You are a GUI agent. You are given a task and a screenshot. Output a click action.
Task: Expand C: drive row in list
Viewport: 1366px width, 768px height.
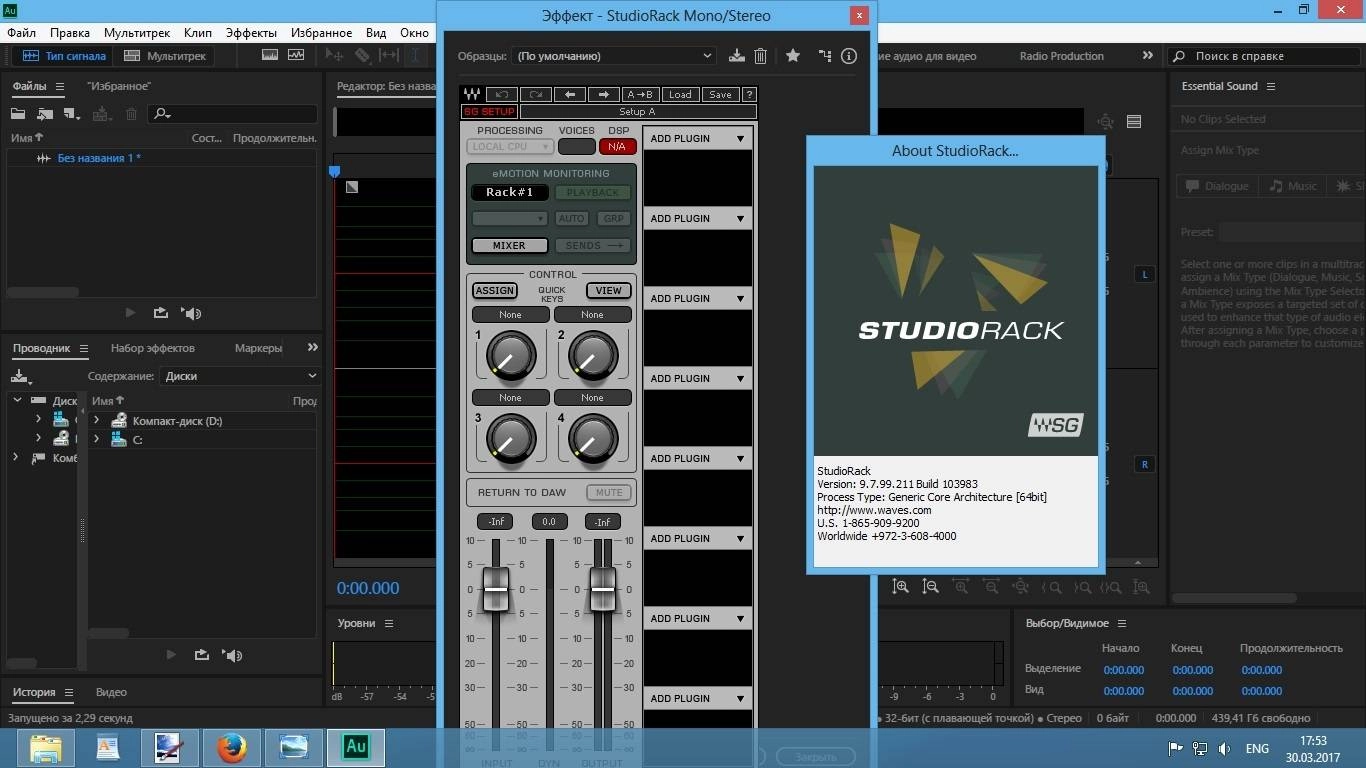pyautogui.click(x=97, y=439)
